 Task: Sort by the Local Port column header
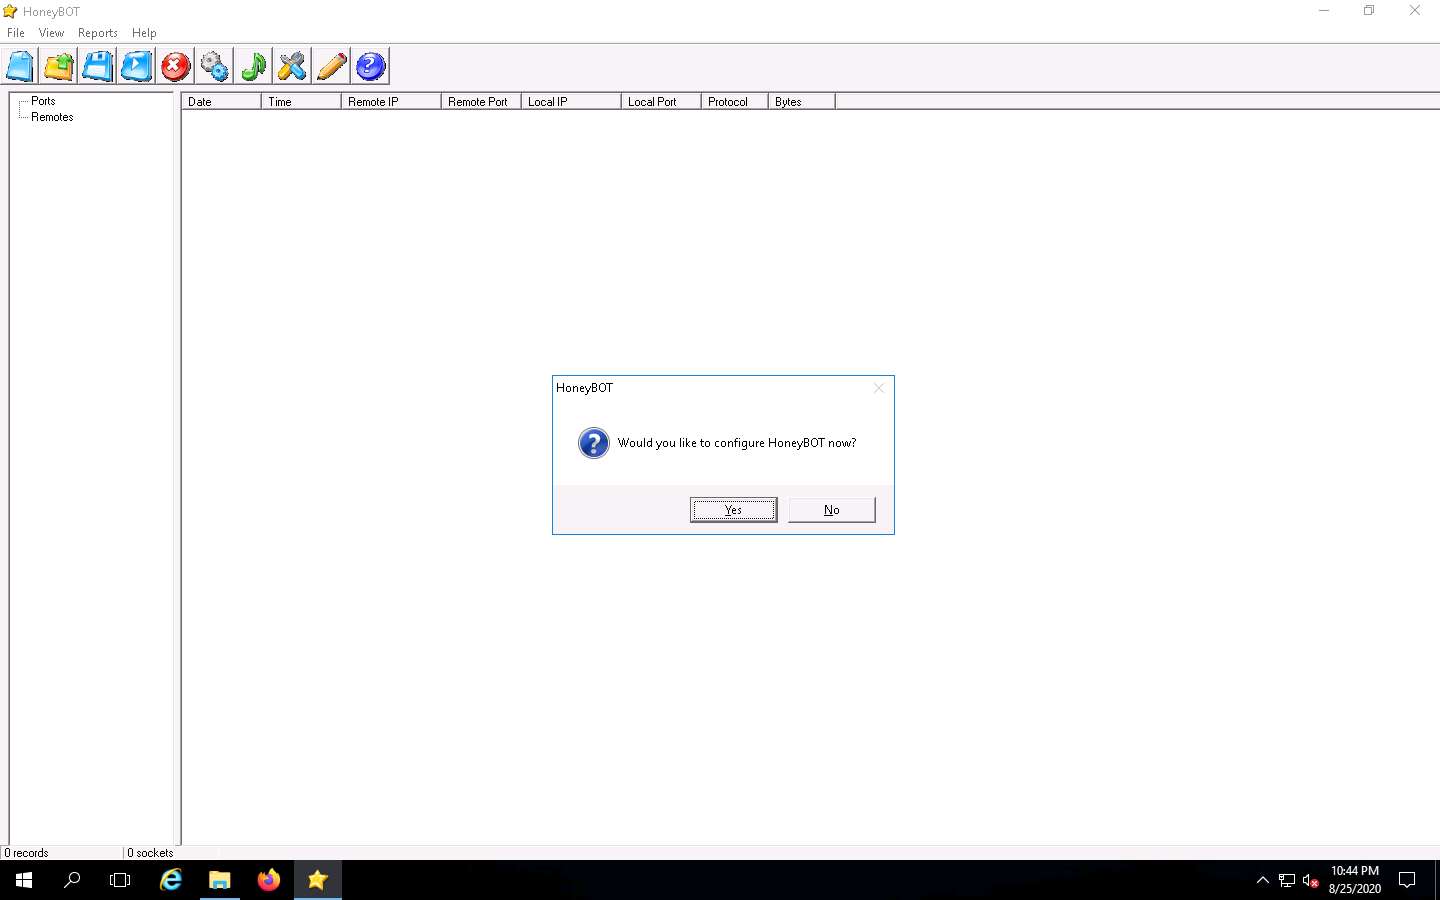click(x=661, y=102)
